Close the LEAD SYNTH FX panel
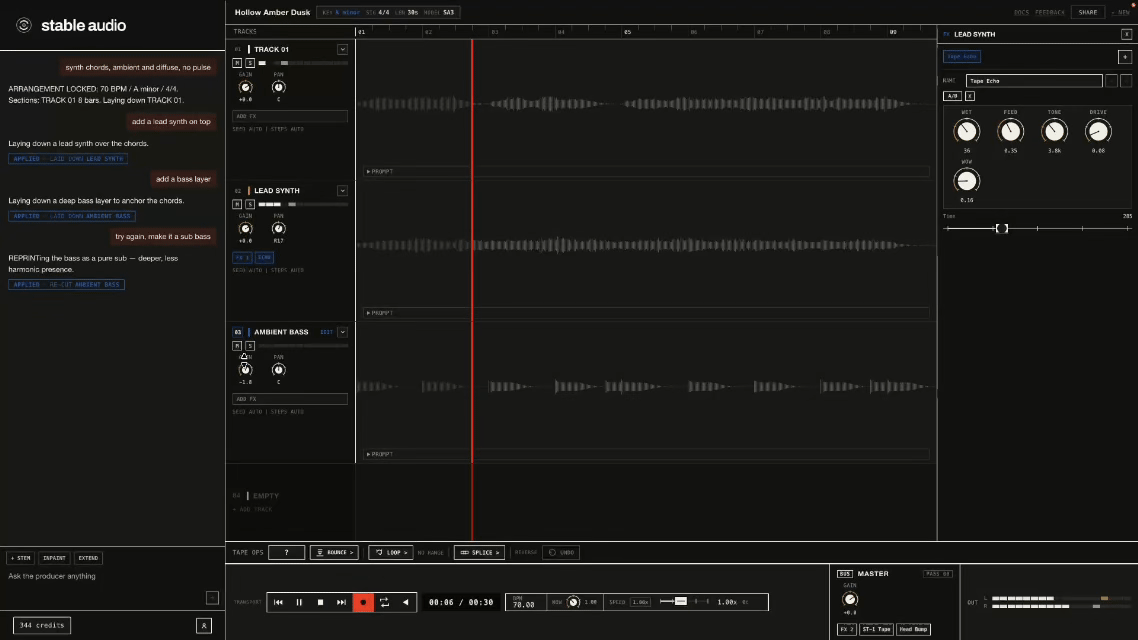 tap(1126, 34)
